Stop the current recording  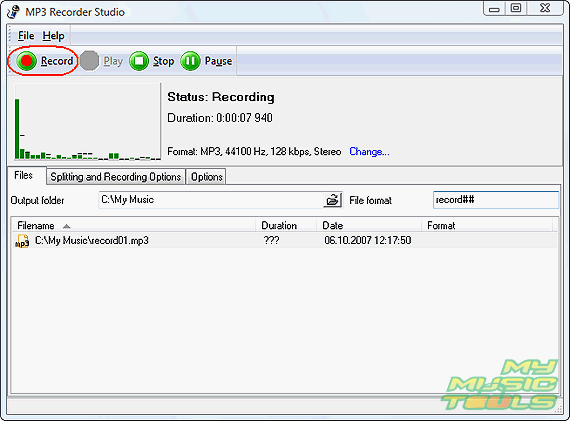pos(152,61)
